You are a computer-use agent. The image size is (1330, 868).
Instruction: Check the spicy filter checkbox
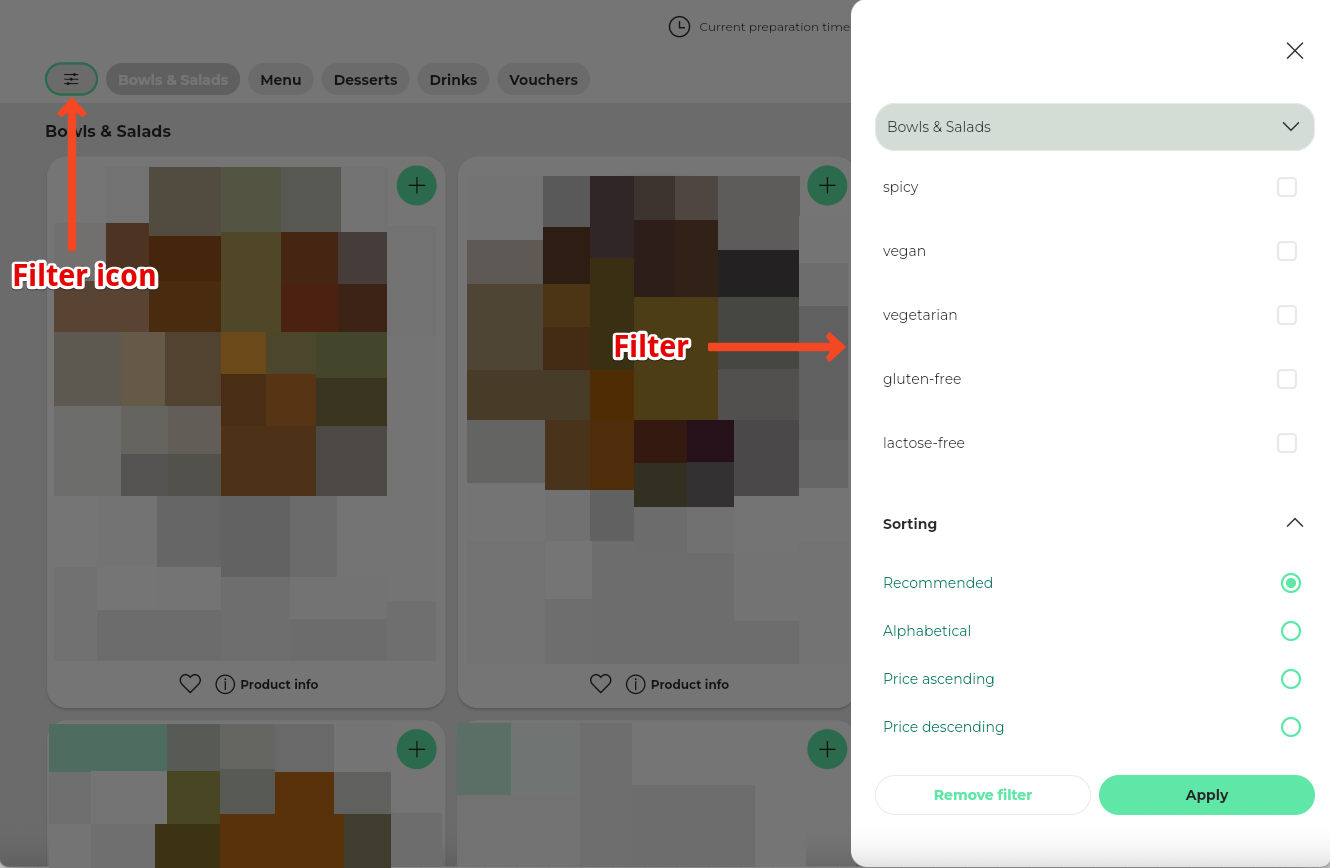tap(1287, 187)
